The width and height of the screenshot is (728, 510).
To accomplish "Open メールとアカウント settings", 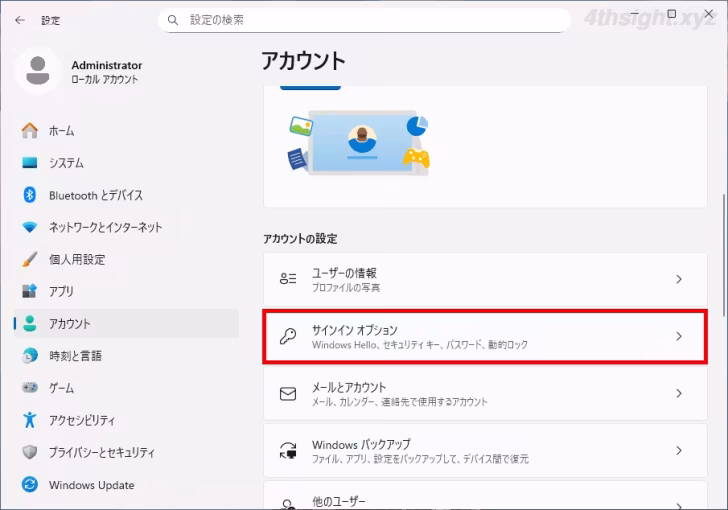I will click(485, 393).
